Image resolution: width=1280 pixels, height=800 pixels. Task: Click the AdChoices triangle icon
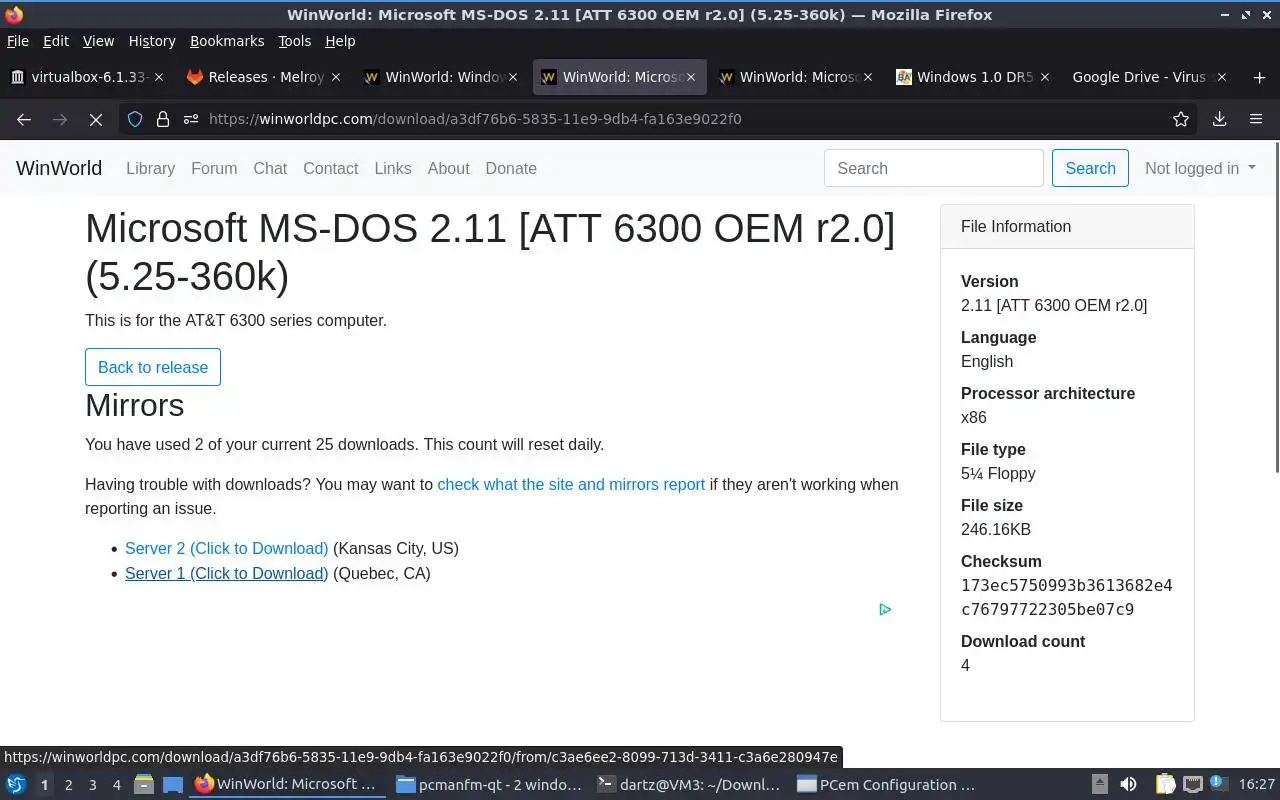tap(885, 609)
